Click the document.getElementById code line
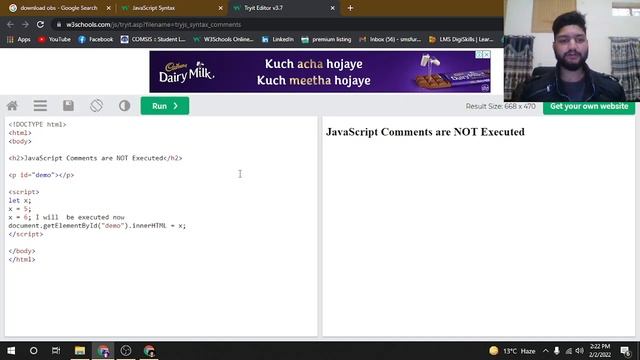This screenshot has width=640, height=360. [x=97, y=226]
